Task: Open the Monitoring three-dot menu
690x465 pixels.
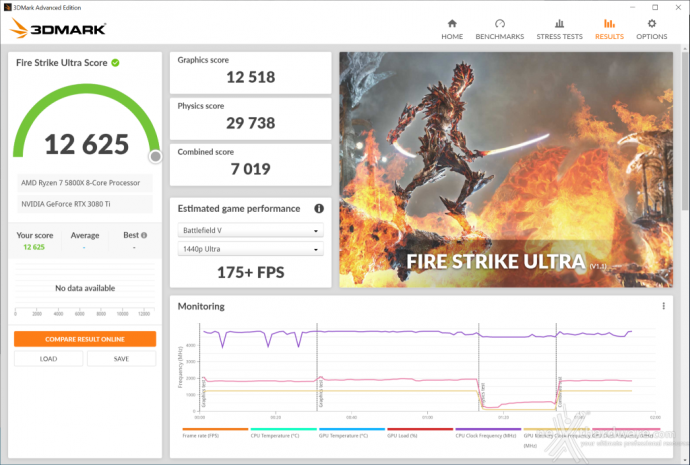Action: [664, 306]
